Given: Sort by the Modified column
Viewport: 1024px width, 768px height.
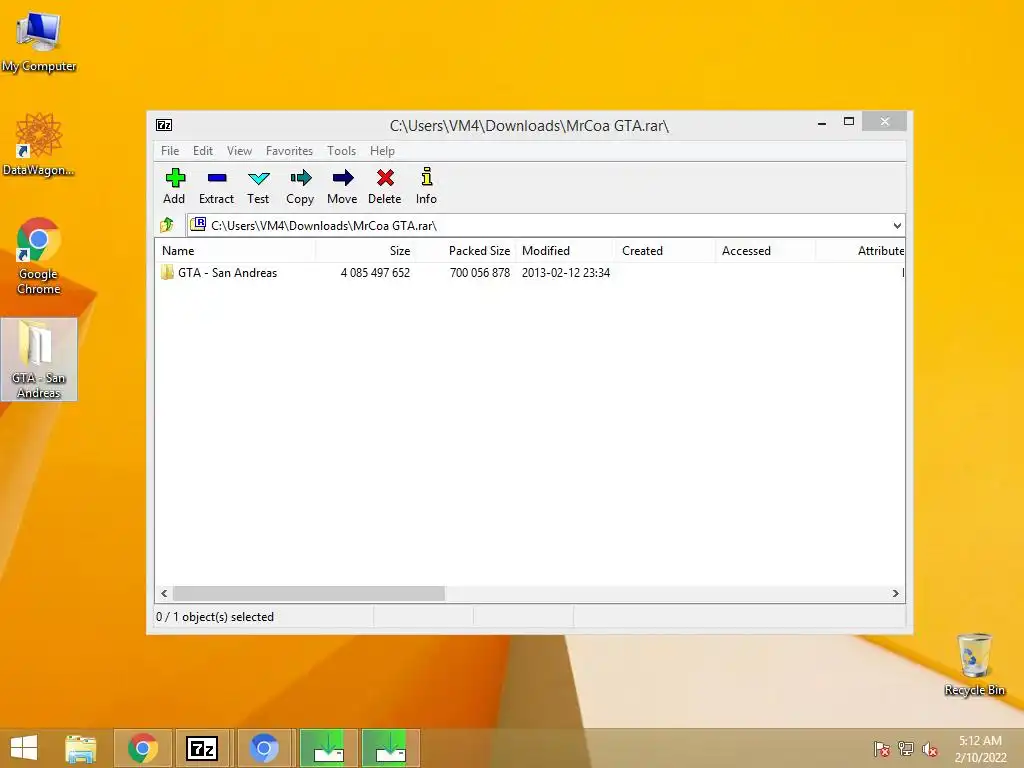Looking at the screenshot, I should pyautogui.click(x=566, y=251).
